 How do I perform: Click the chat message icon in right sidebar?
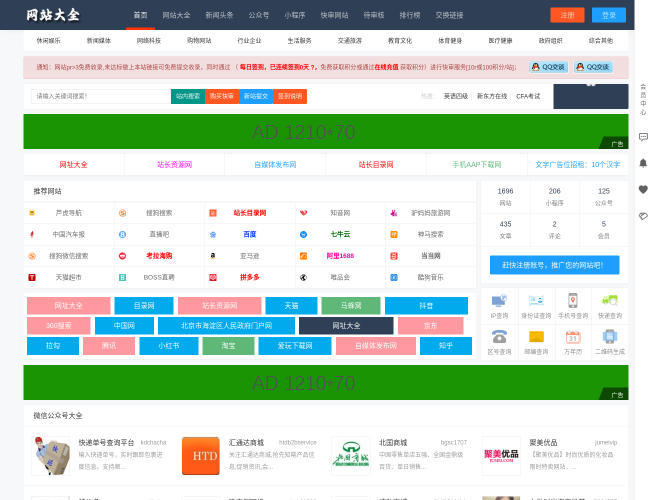[x=643, y=137]
